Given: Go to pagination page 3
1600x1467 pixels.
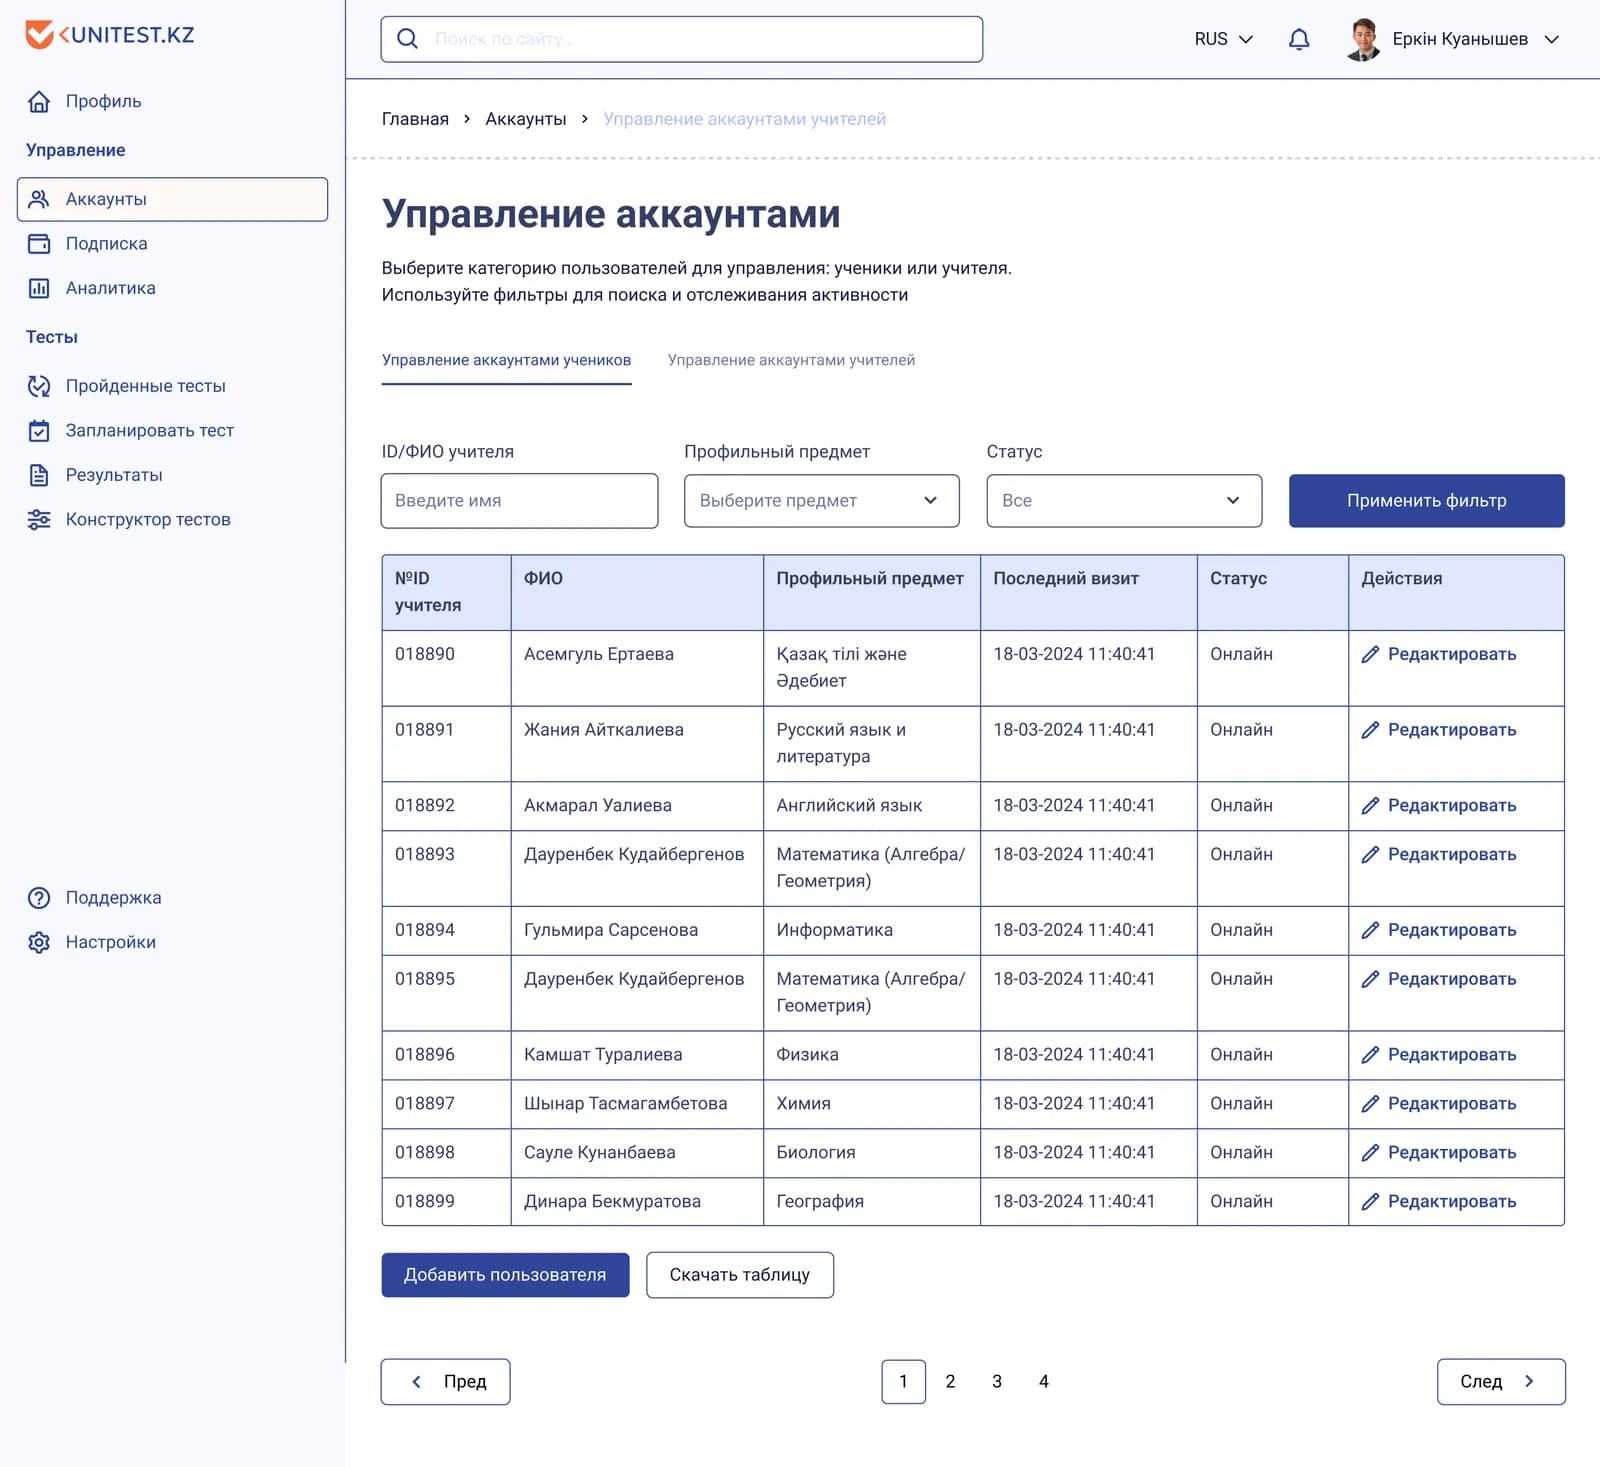Looking at the screenshot, I should (x=997, y=1381).
